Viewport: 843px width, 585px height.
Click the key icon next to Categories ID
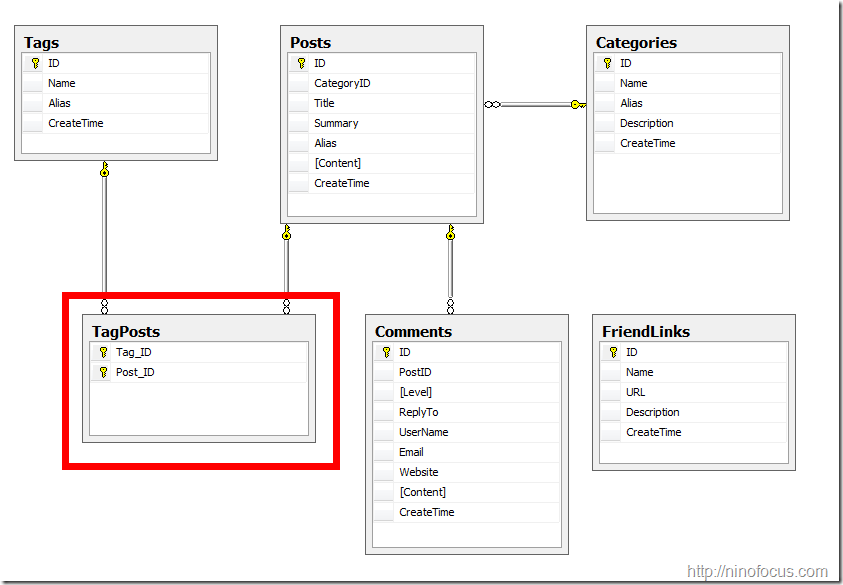[x=608, y=63]
